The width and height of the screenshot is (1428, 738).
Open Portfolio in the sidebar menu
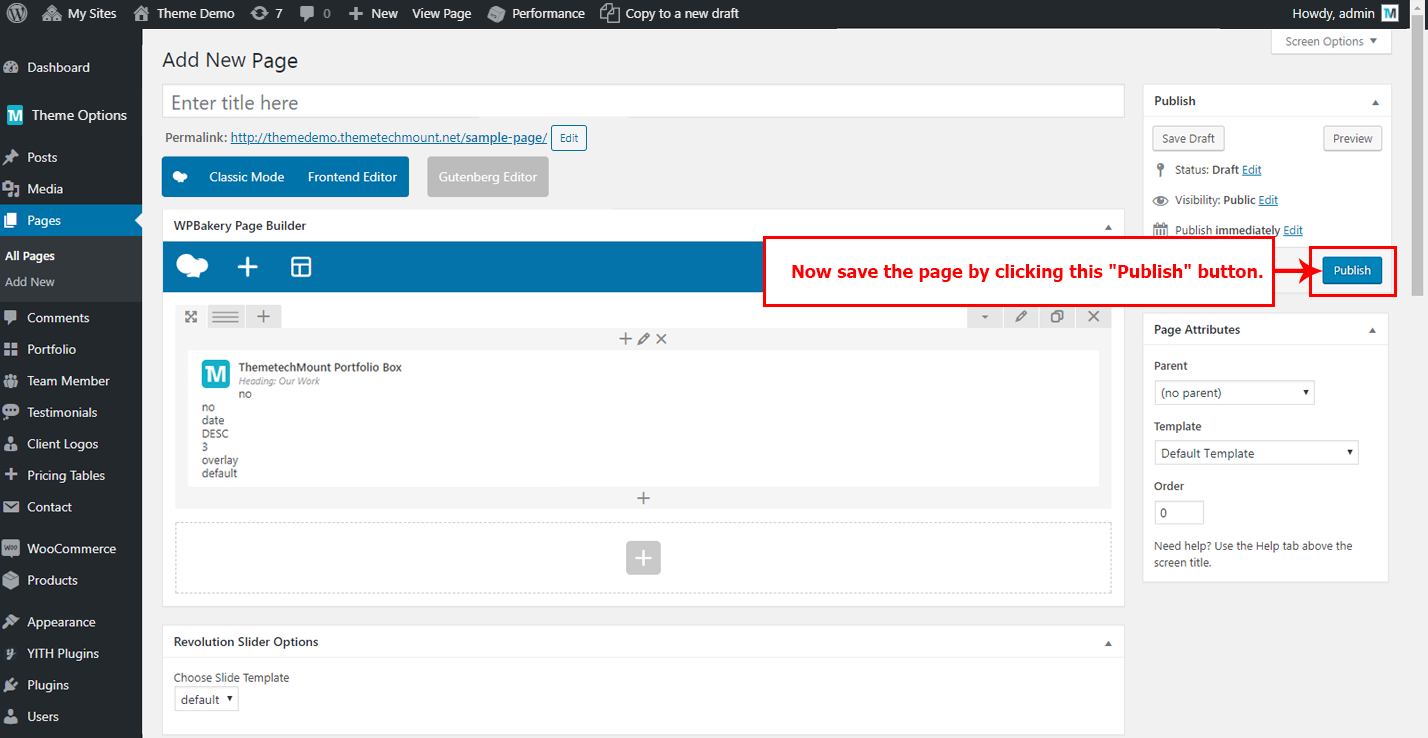[x=51, y=349]
